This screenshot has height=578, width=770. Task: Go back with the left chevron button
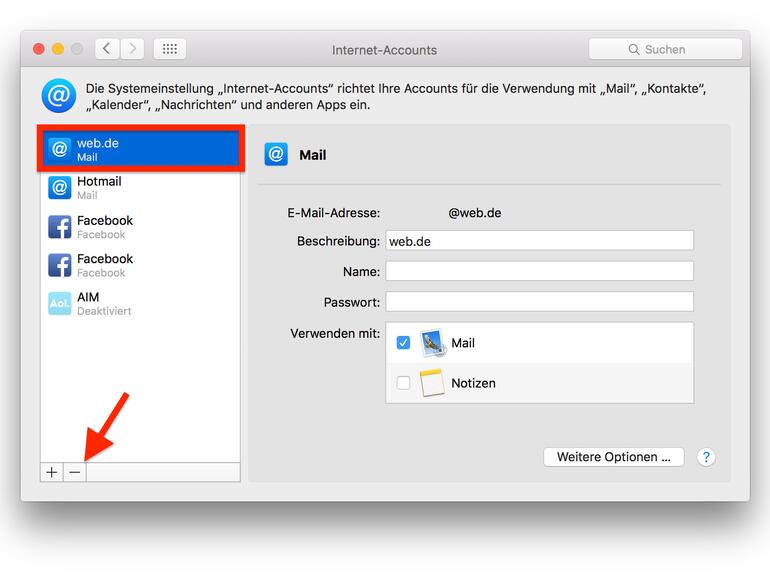[107, 49]
